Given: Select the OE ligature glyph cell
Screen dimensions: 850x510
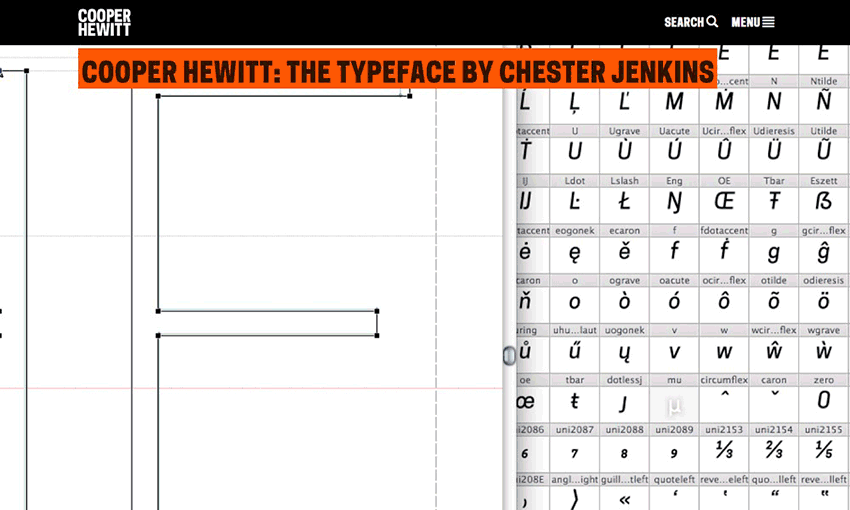Looking at the screenshot, I should click(724, 201).
